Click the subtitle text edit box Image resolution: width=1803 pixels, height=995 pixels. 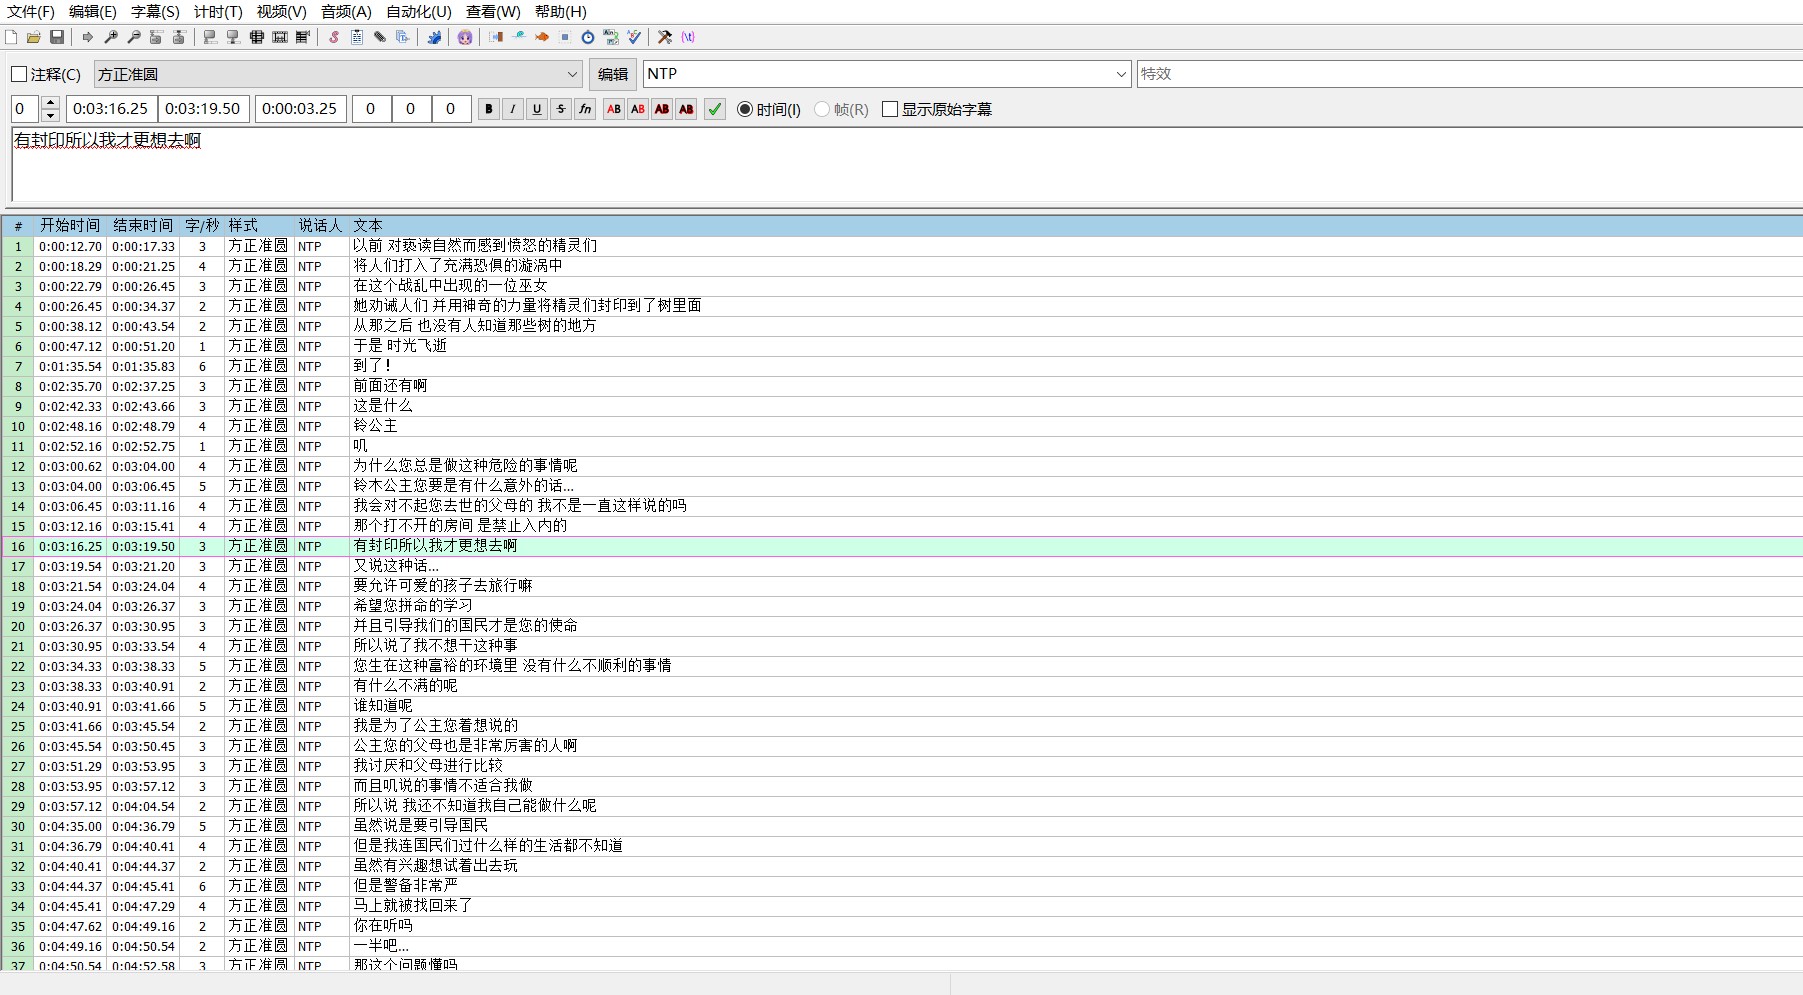(x=906, y=165)
